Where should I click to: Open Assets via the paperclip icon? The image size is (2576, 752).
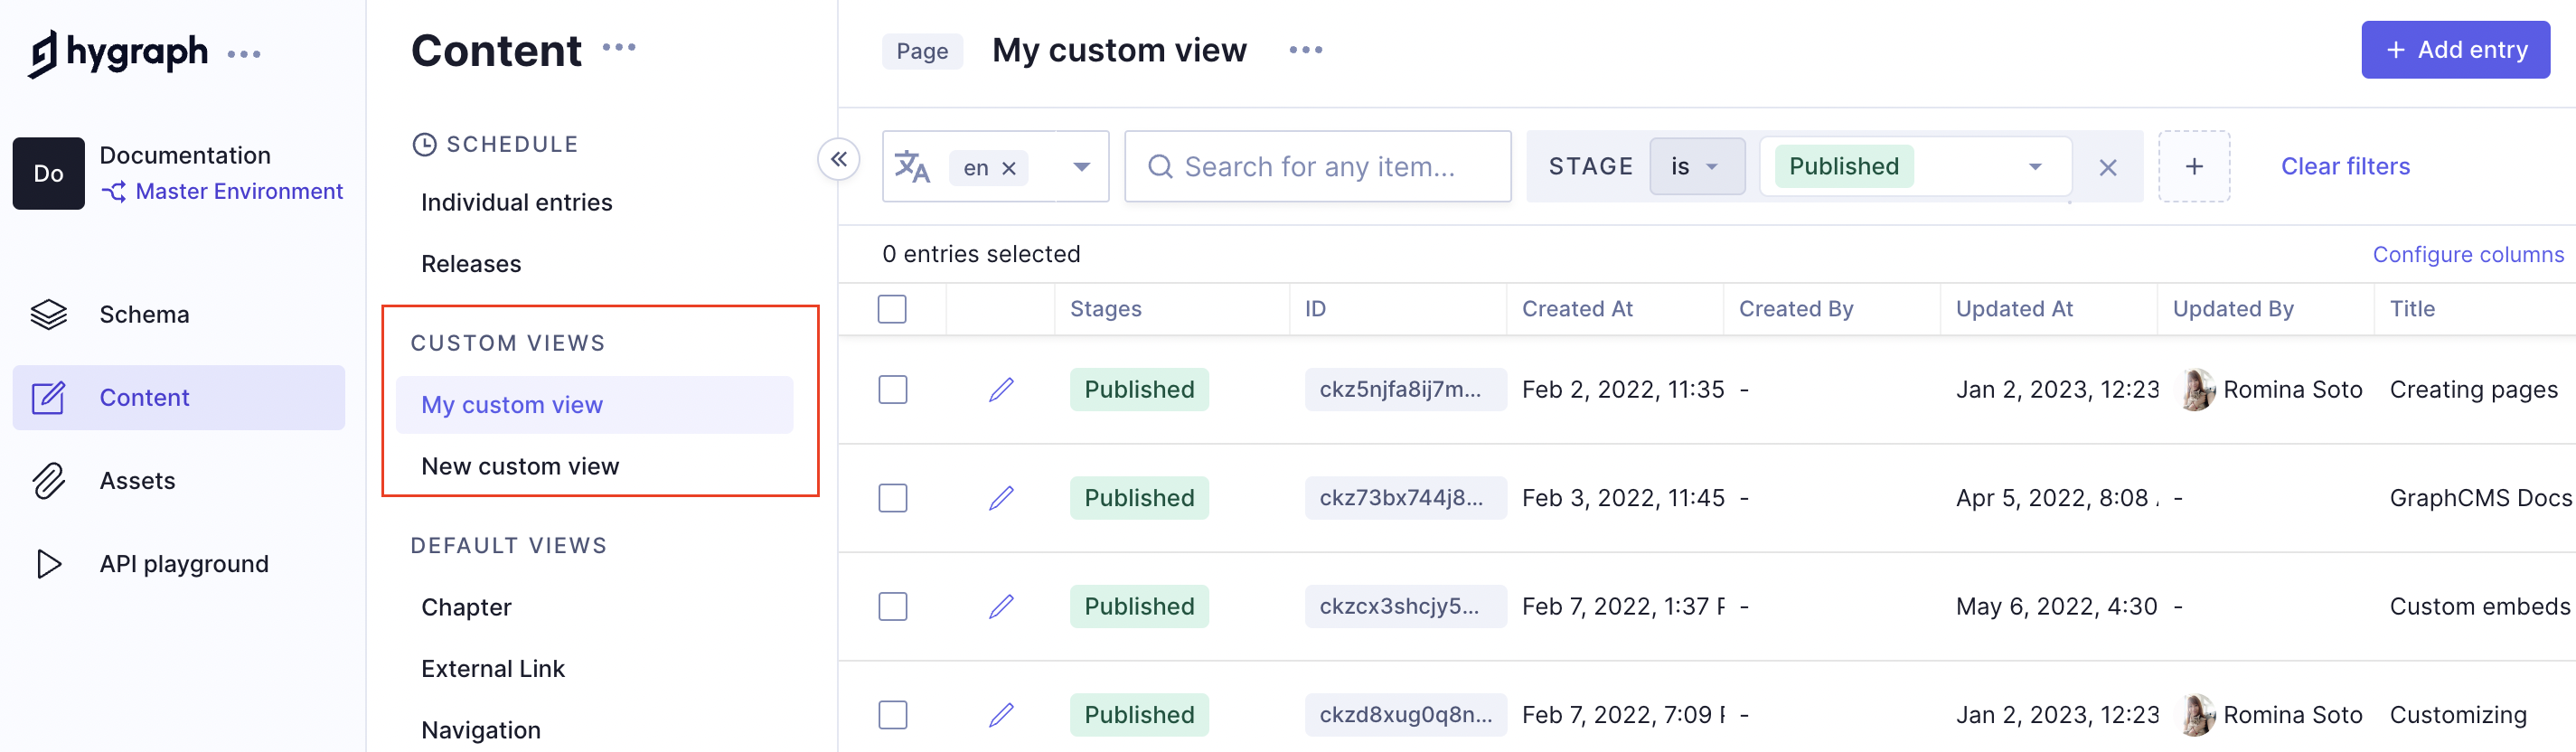48,481
